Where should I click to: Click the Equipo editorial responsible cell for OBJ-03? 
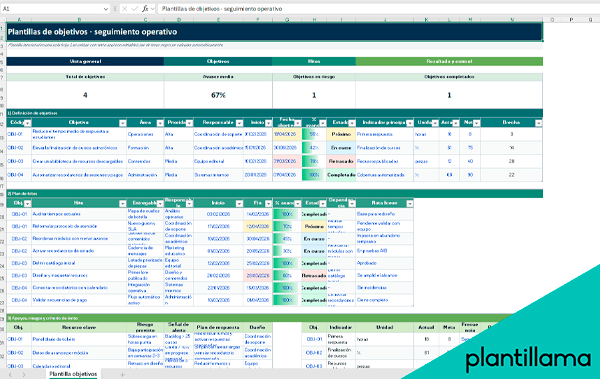(x=218, y=161)
